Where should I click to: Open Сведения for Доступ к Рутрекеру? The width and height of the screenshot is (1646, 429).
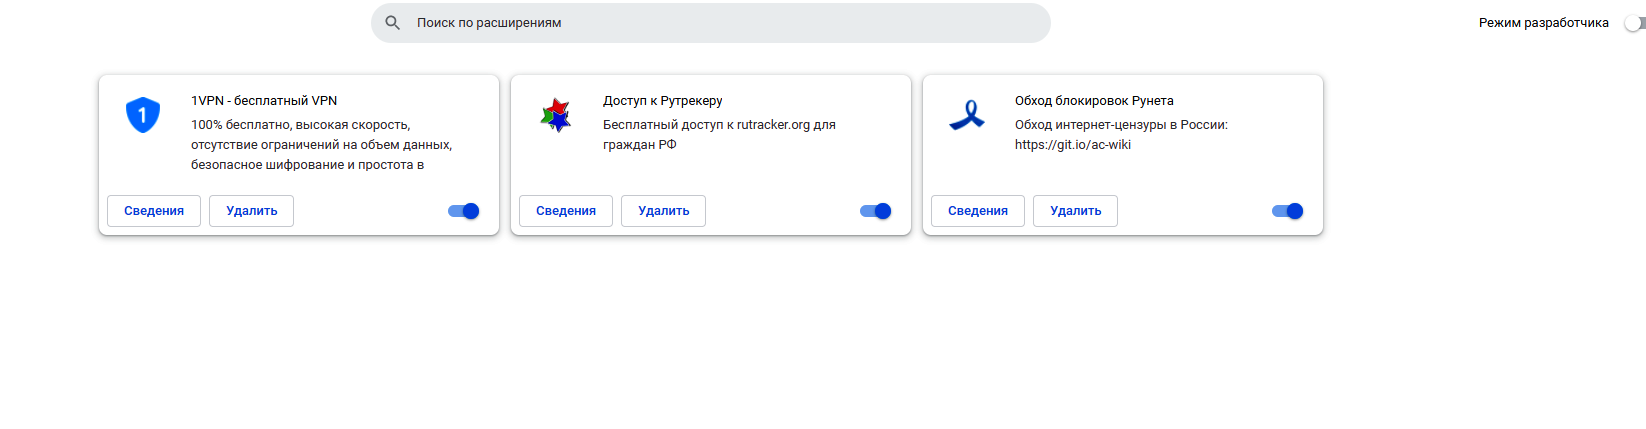(566, 211)
